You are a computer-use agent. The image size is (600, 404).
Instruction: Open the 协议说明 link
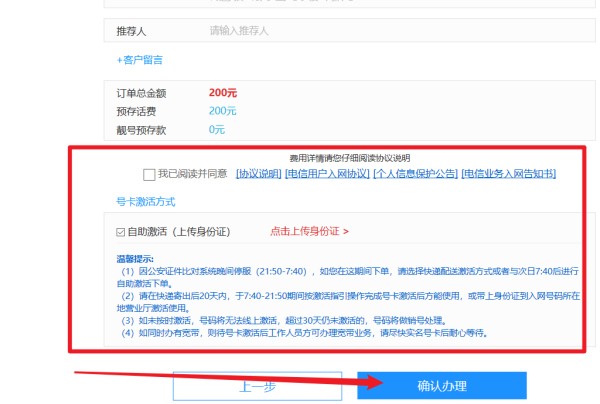[258, 174]
